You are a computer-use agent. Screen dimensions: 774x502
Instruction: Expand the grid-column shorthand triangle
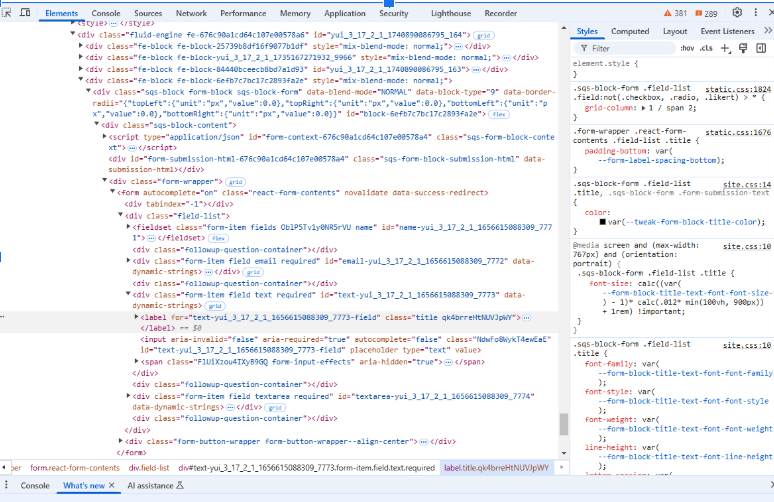click(x=644, y=108)
